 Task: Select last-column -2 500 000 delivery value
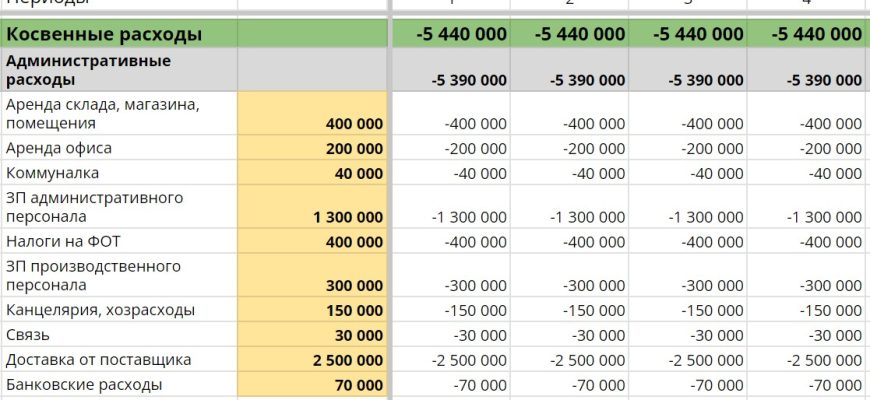tap(807, 360)
